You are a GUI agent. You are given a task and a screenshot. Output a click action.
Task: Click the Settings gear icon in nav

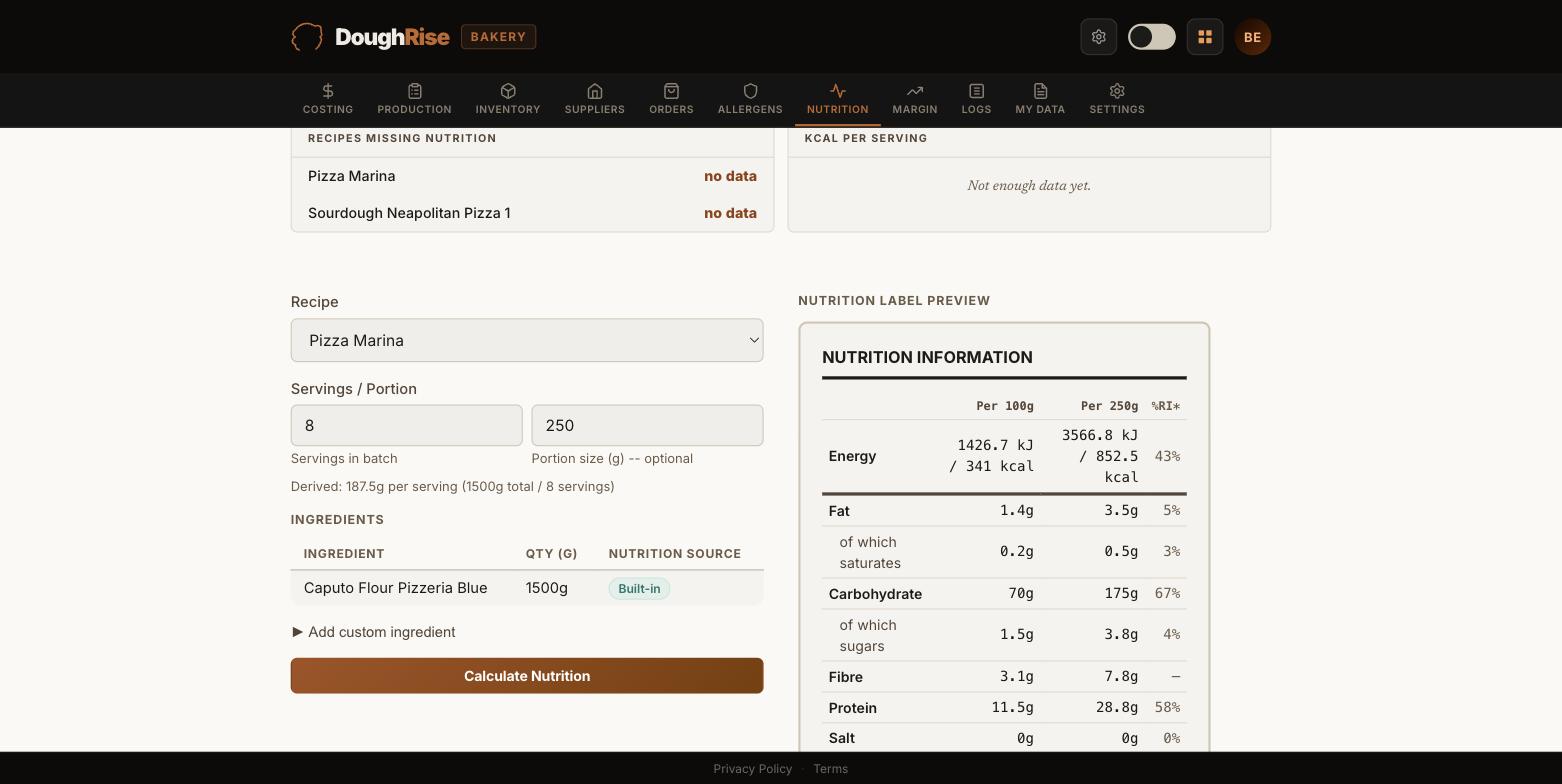tap(1117, 91)
